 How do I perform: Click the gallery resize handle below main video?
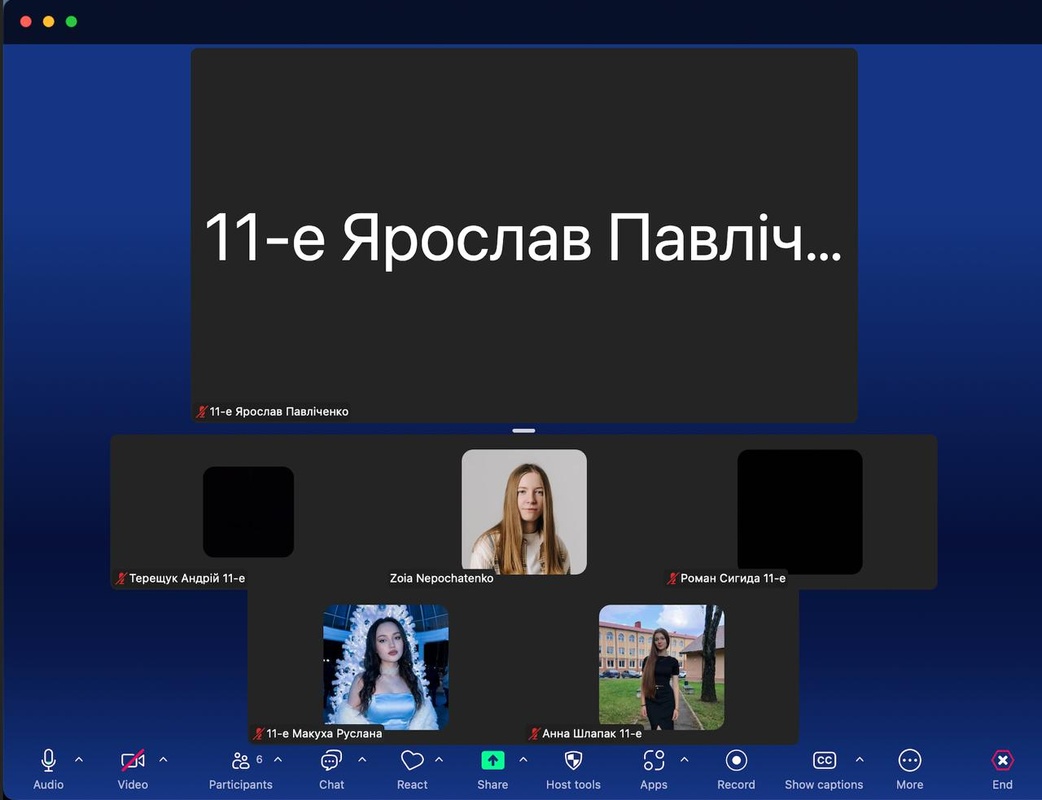(523, 431)
